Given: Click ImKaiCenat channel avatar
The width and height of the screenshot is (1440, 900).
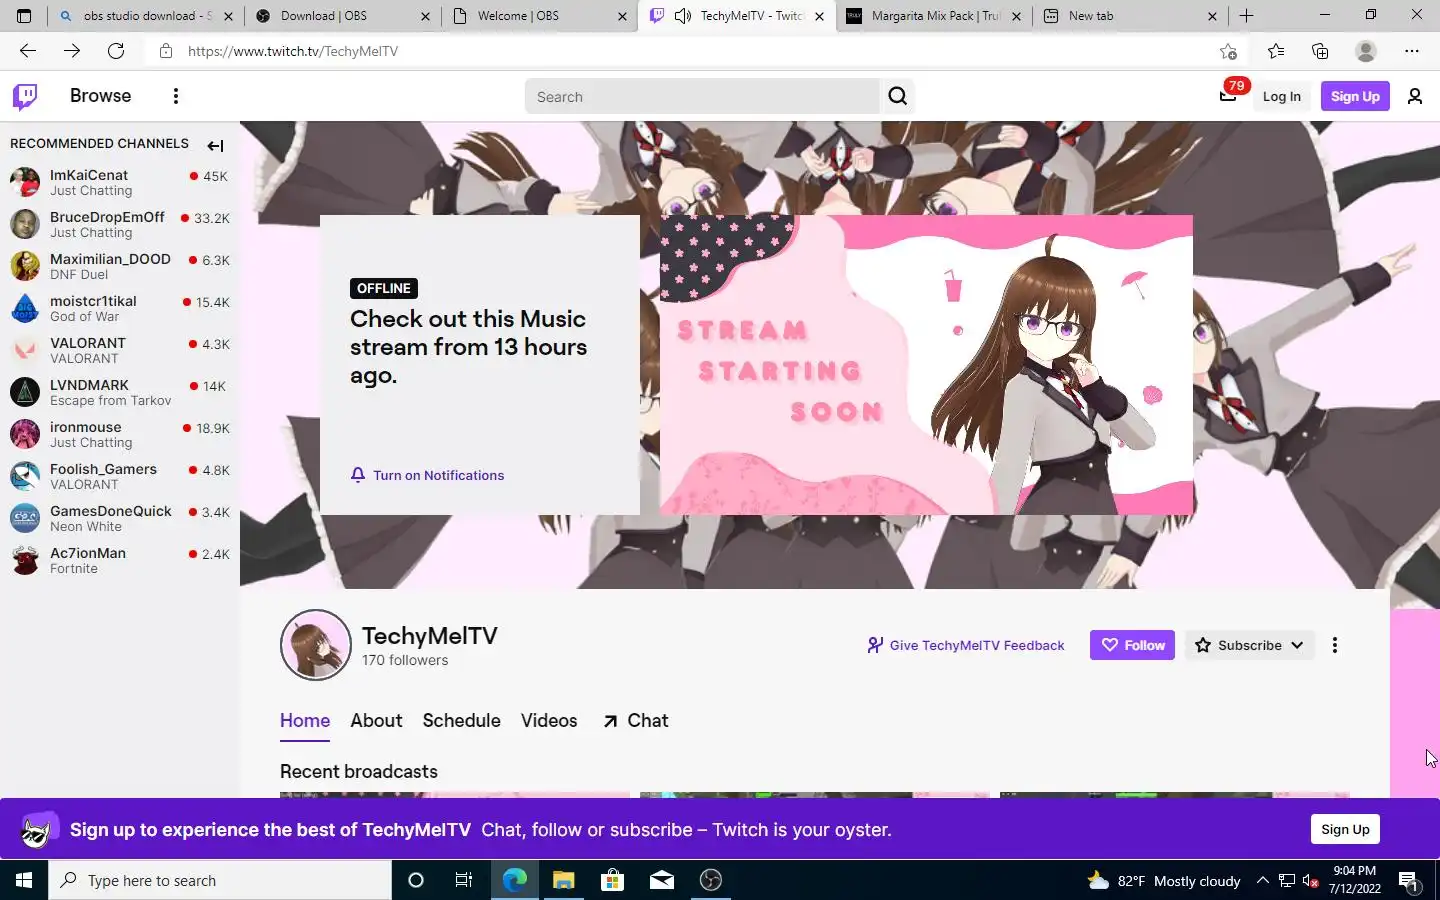Looking at the screenshot, I should point(25,182).
